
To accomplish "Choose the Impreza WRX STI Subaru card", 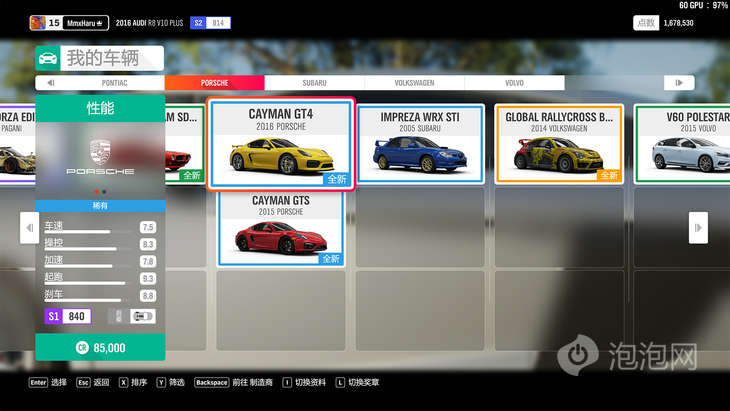I will 420,144.
